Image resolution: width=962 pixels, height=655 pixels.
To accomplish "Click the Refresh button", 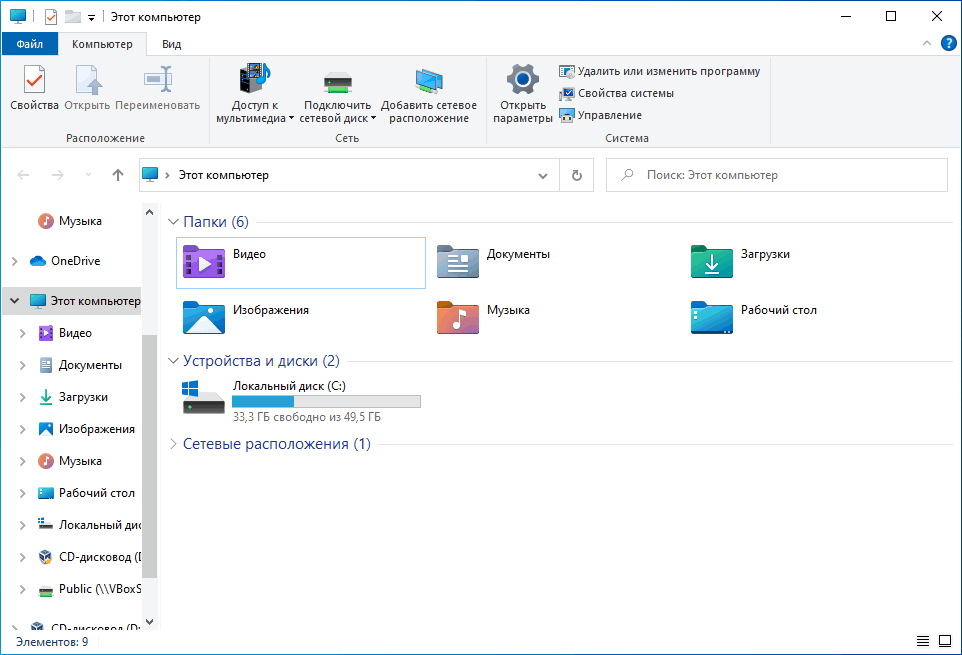I will (577, 176).
